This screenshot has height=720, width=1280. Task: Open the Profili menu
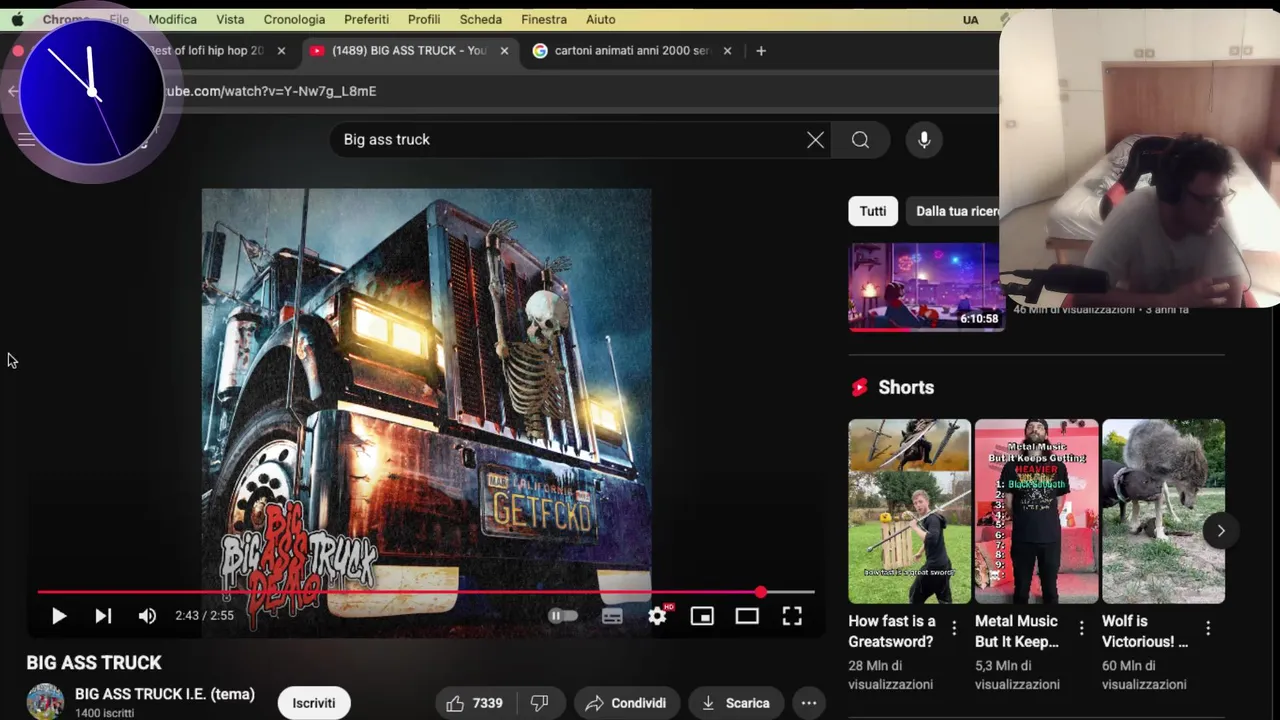[424, 19]
